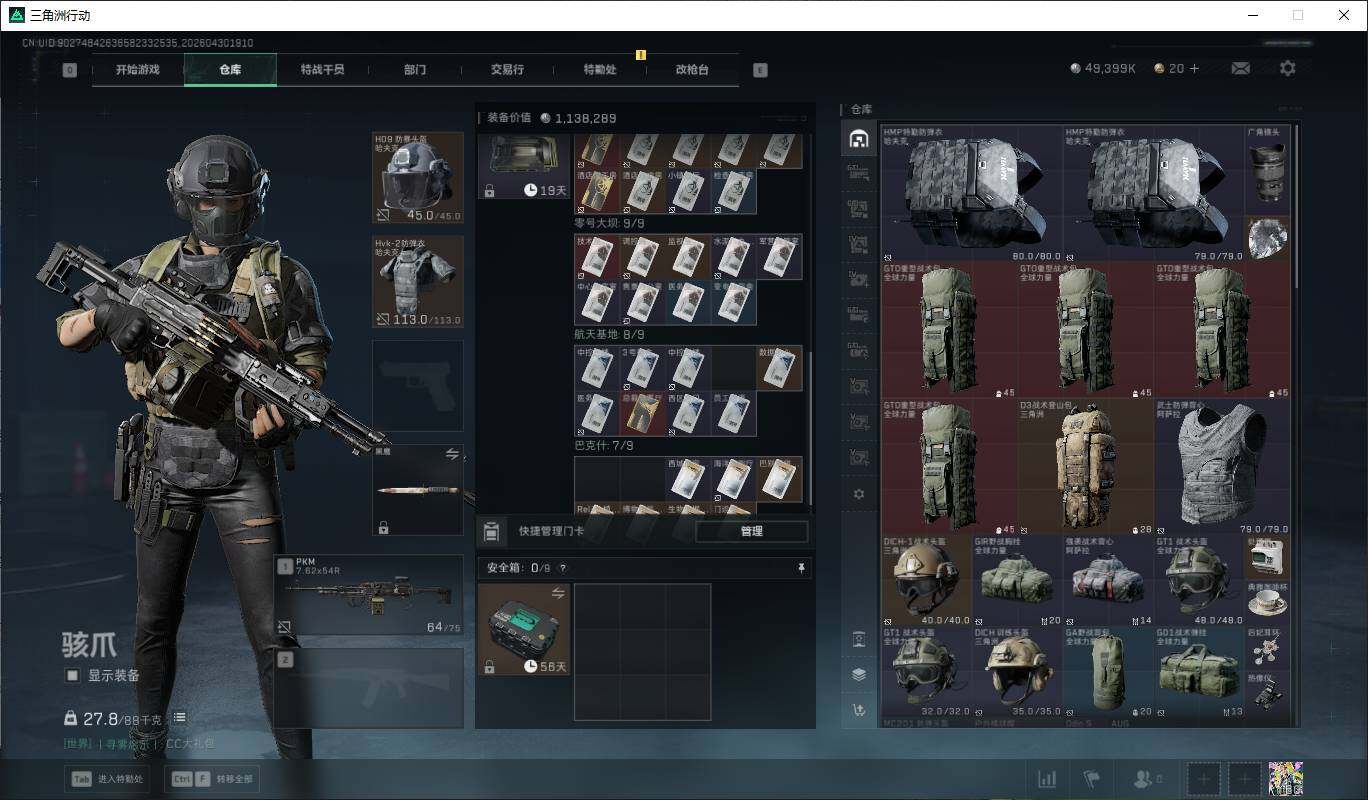
Task: Click the 安全箱 help question mark
Action: [x=563, y=568]
